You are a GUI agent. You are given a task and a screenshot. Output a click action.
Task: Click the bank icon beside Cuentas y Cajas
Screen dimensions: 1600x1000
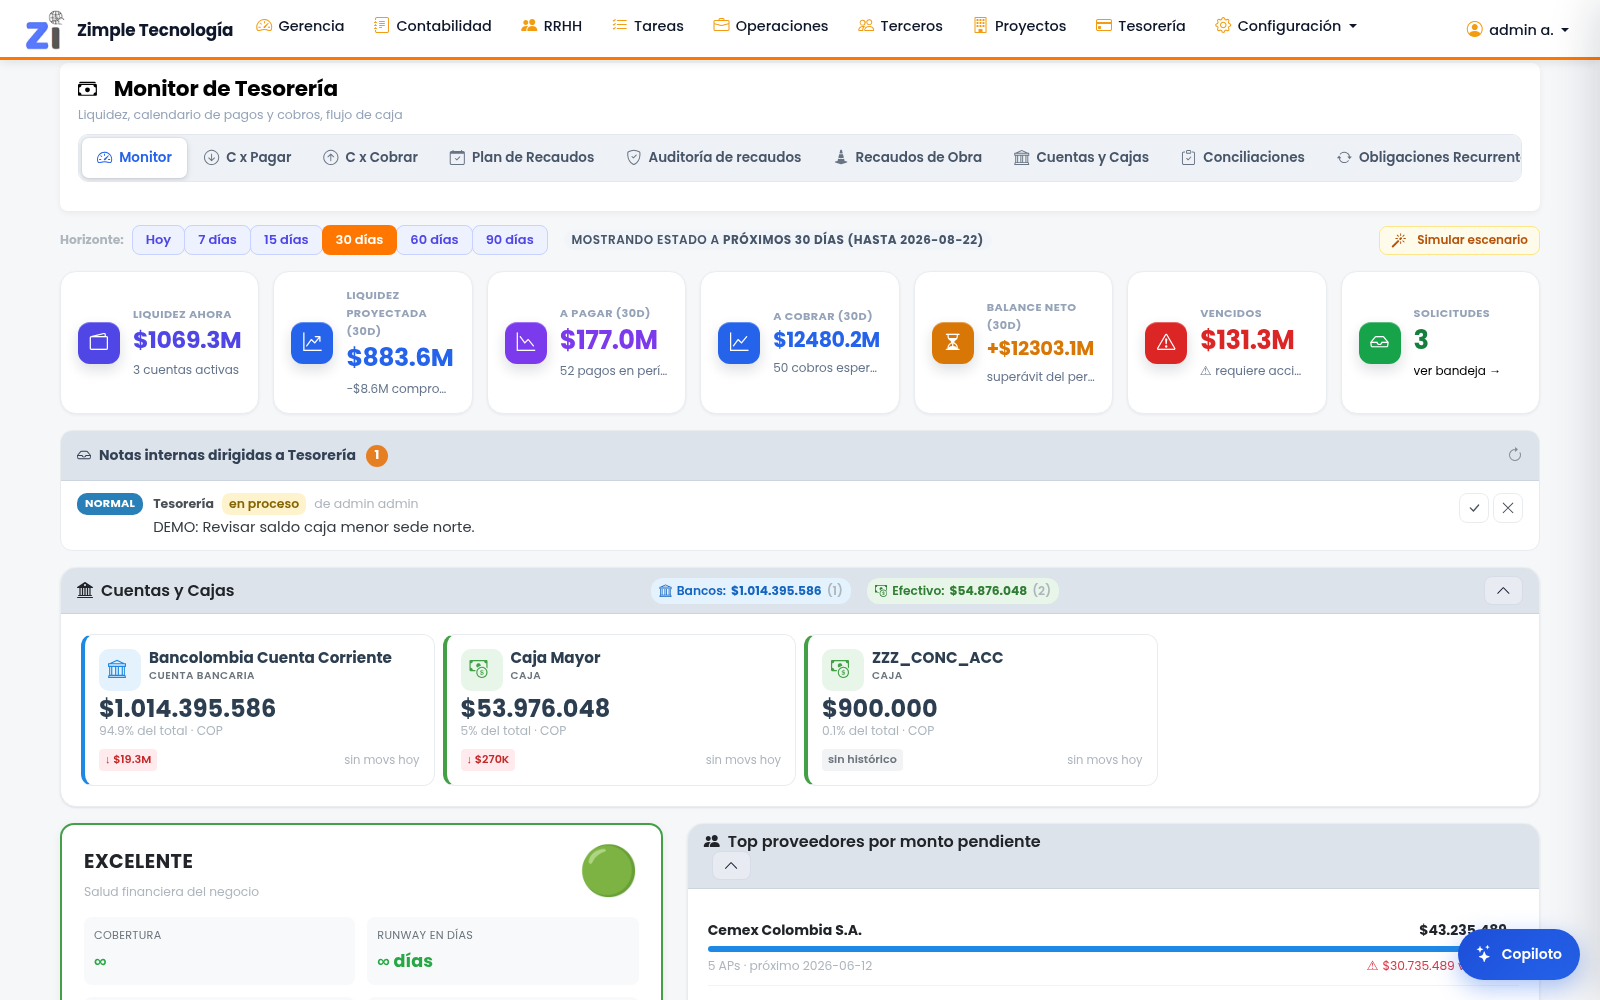pos(85,590)
